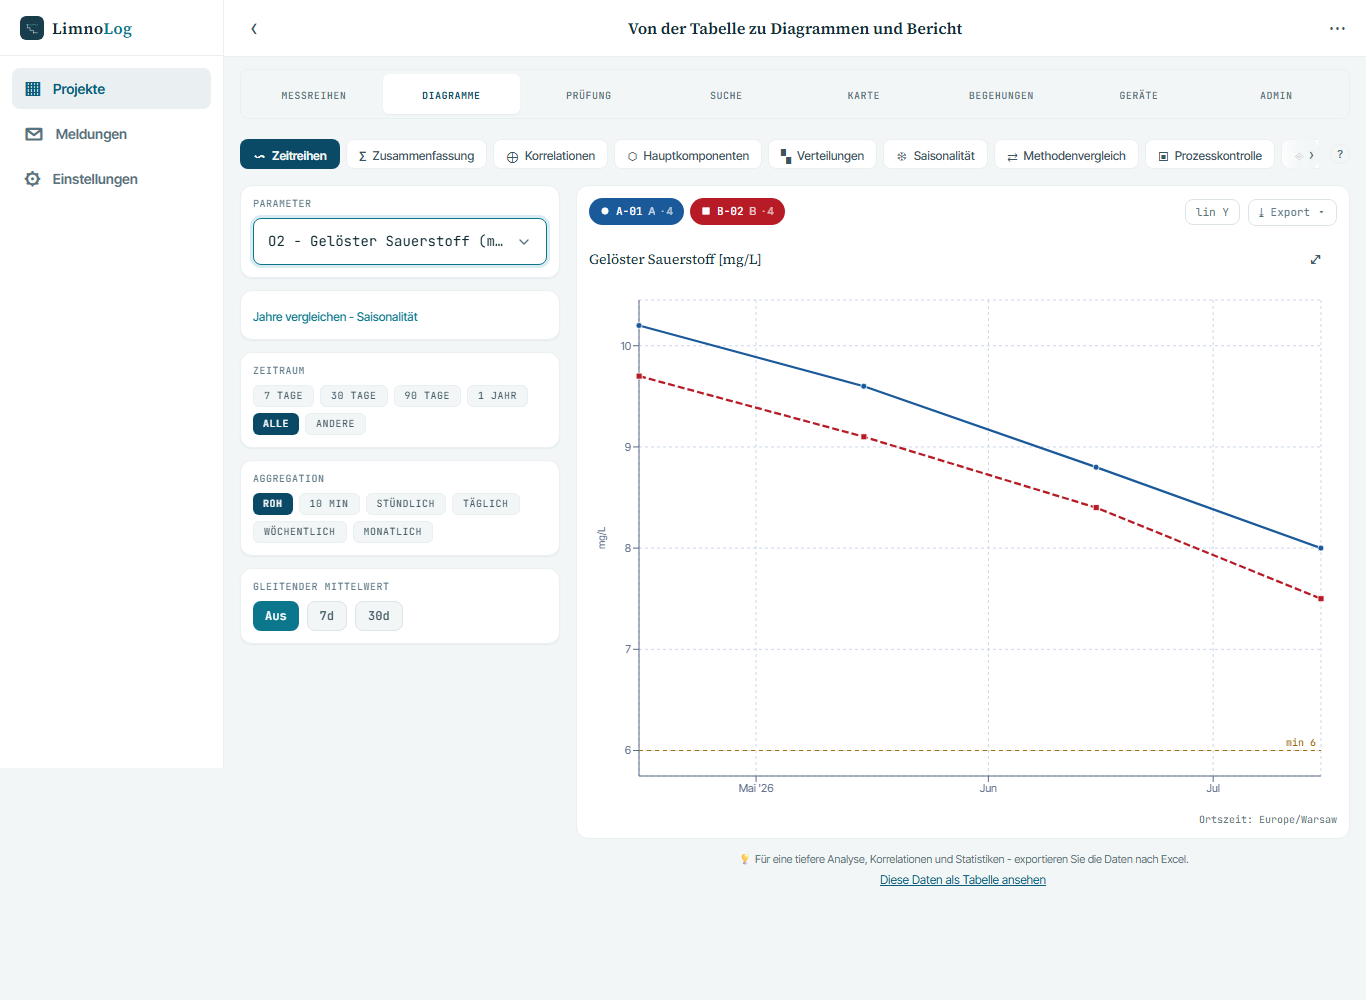The image size is (1366, 1000).
Task: Open Jahre vergleichen - Saisonalität link
Action: (335, 317)
